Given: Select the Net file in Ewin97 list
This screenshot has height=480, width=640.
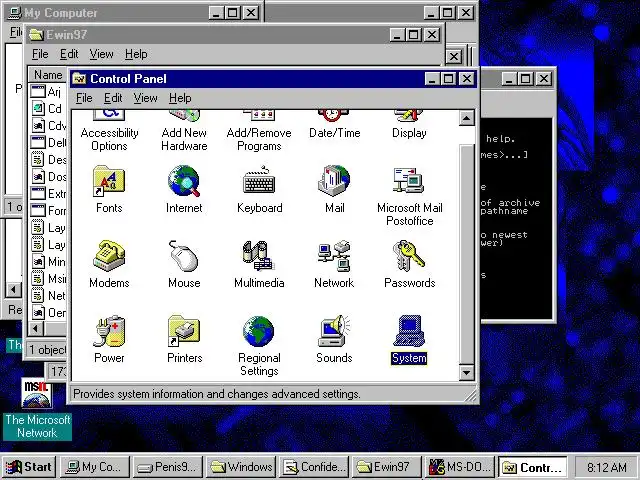Looking at the screenshot, I should pos(48,296).
